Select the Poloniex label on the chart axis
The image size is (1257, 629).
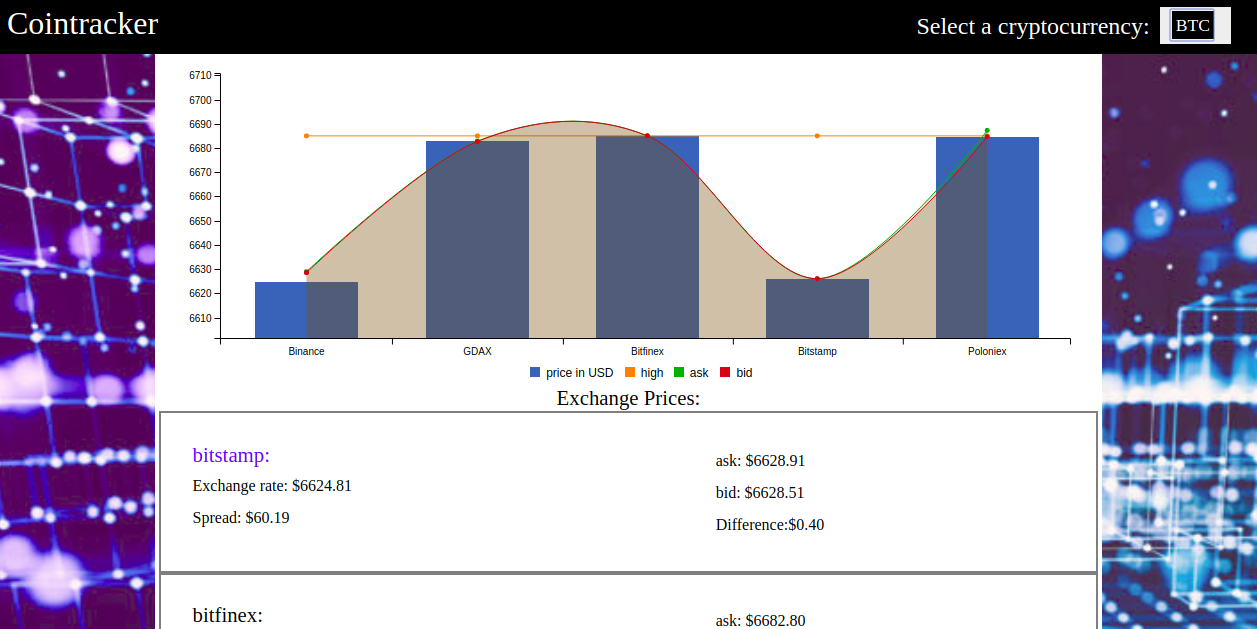tap(987, 351)
